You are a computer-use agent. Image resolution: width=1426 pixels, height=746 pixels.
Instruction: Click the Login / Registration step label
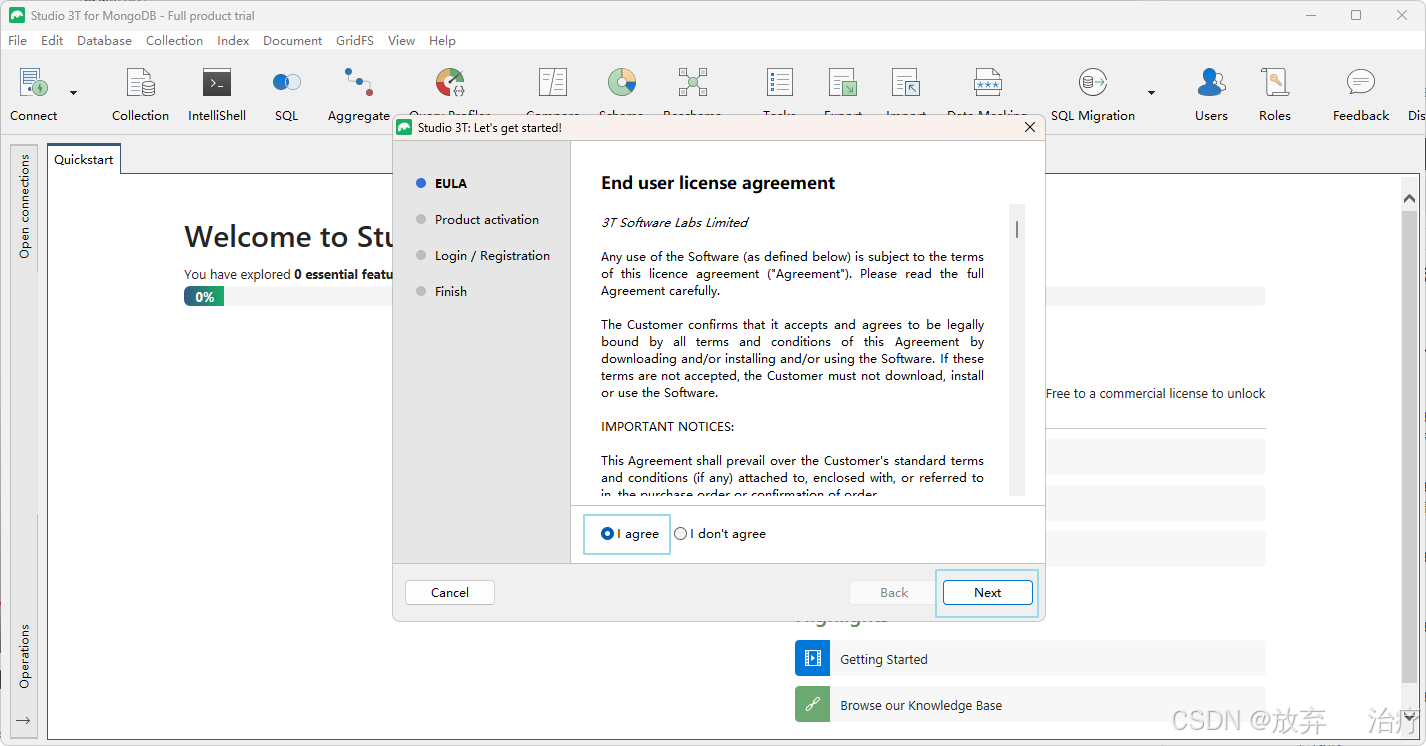click(x=492, y=256)
